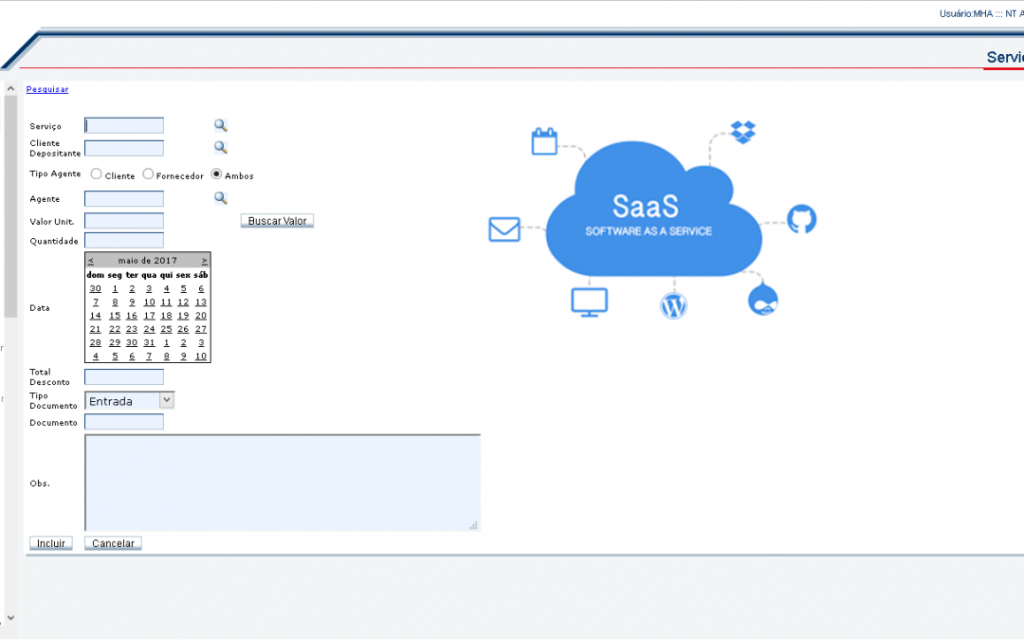Select the Ambos radio option
The width and height of the screenshot is (1024, 640).
pyautogui.click(x=216, y=174)
